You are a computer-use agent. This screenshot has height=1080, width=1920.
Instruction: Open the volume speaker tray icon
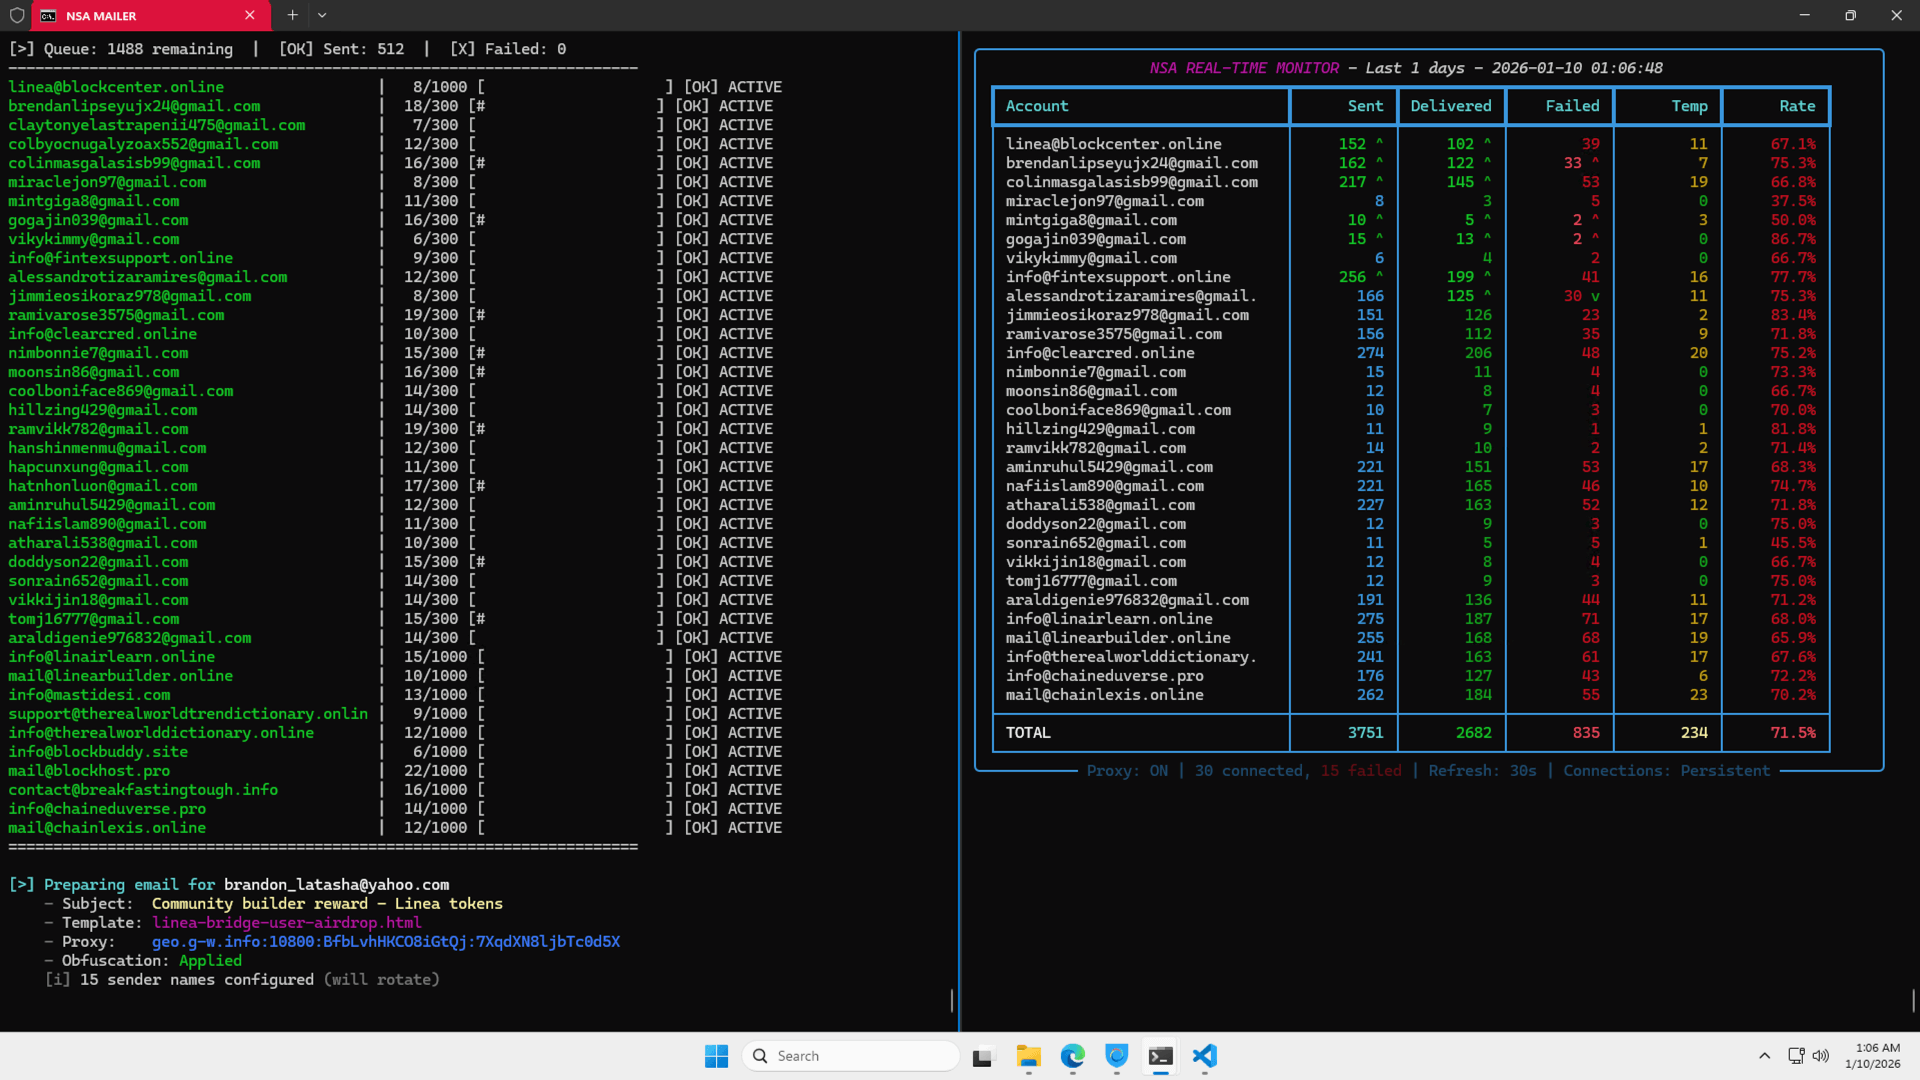[1821, 1056]
